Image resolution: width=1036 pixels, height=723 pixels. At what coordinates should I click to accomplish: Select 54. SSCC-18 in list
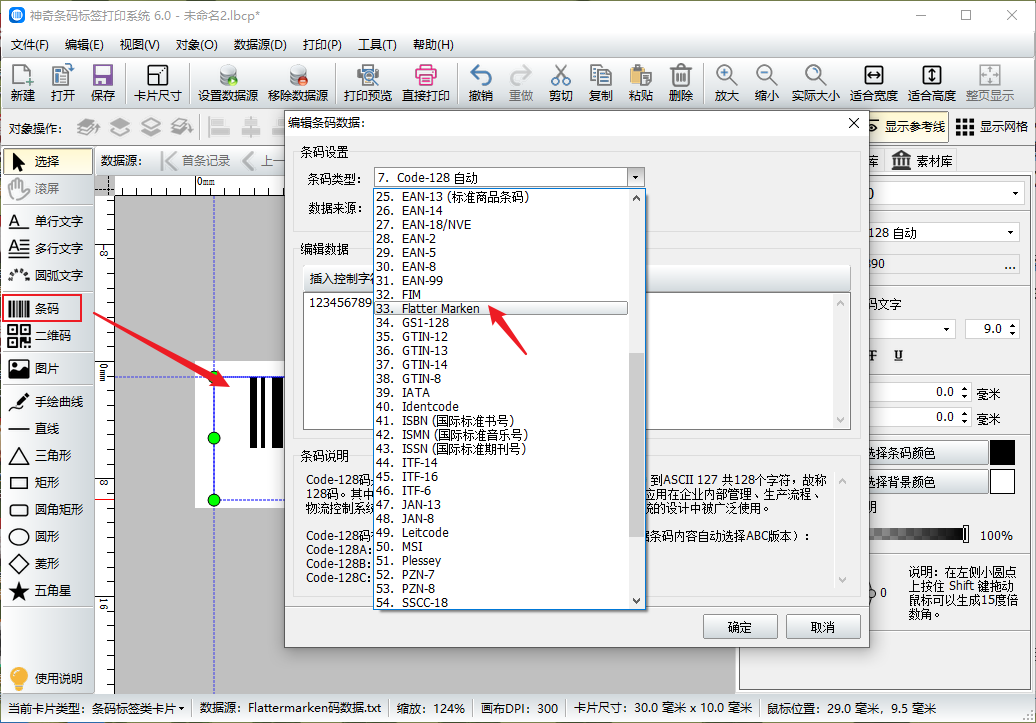click(x=501, y=603)
